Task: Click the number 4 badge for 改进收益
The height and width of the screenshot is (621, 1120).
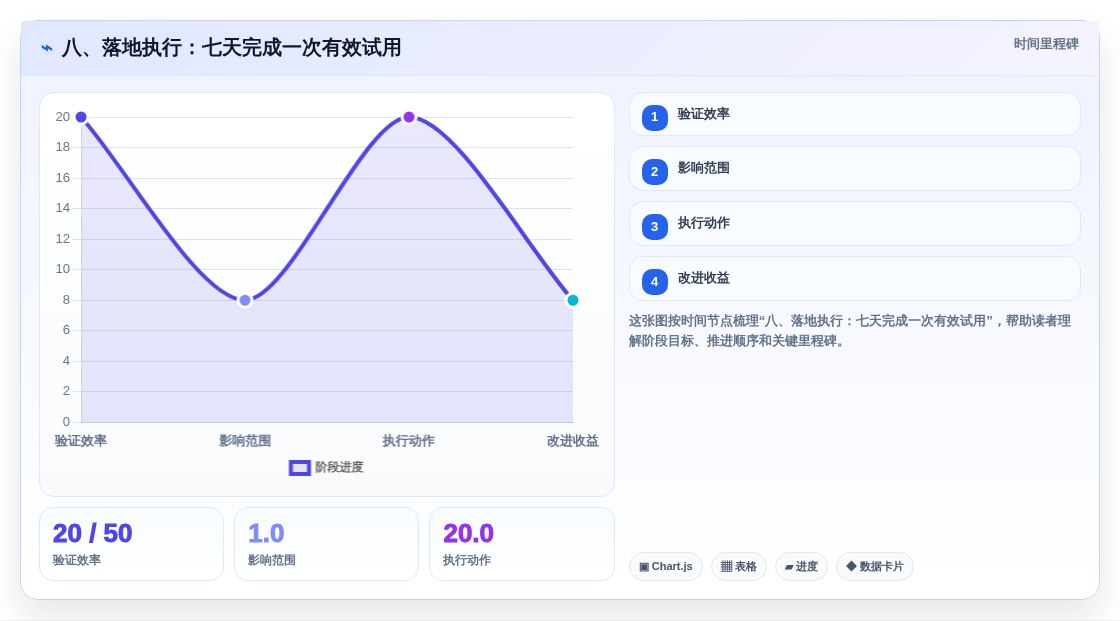Action: click(x=654, y=282)
